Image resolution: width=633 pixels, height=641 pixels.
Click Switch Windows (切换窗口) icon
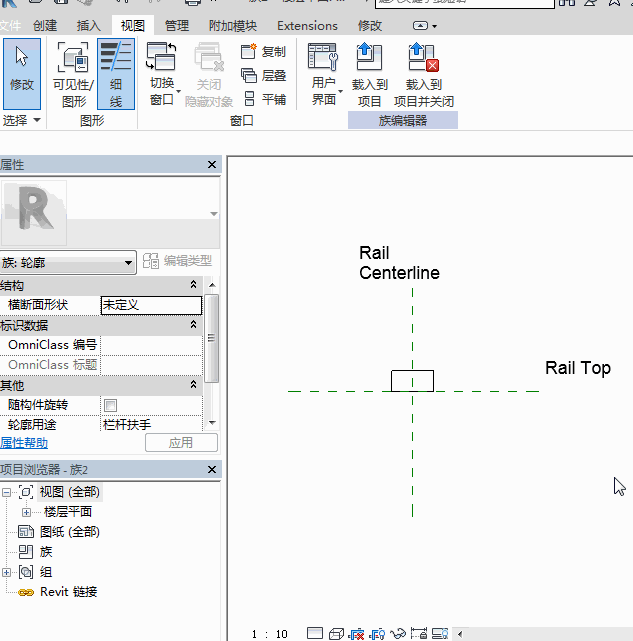coord(162,58)
